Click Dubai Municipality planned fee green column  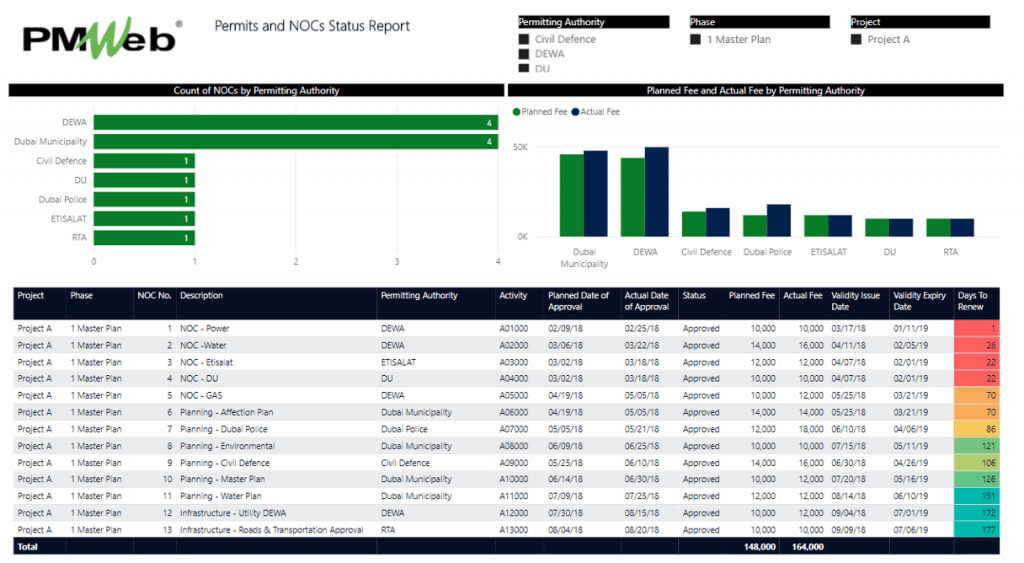tap(571, 195)
